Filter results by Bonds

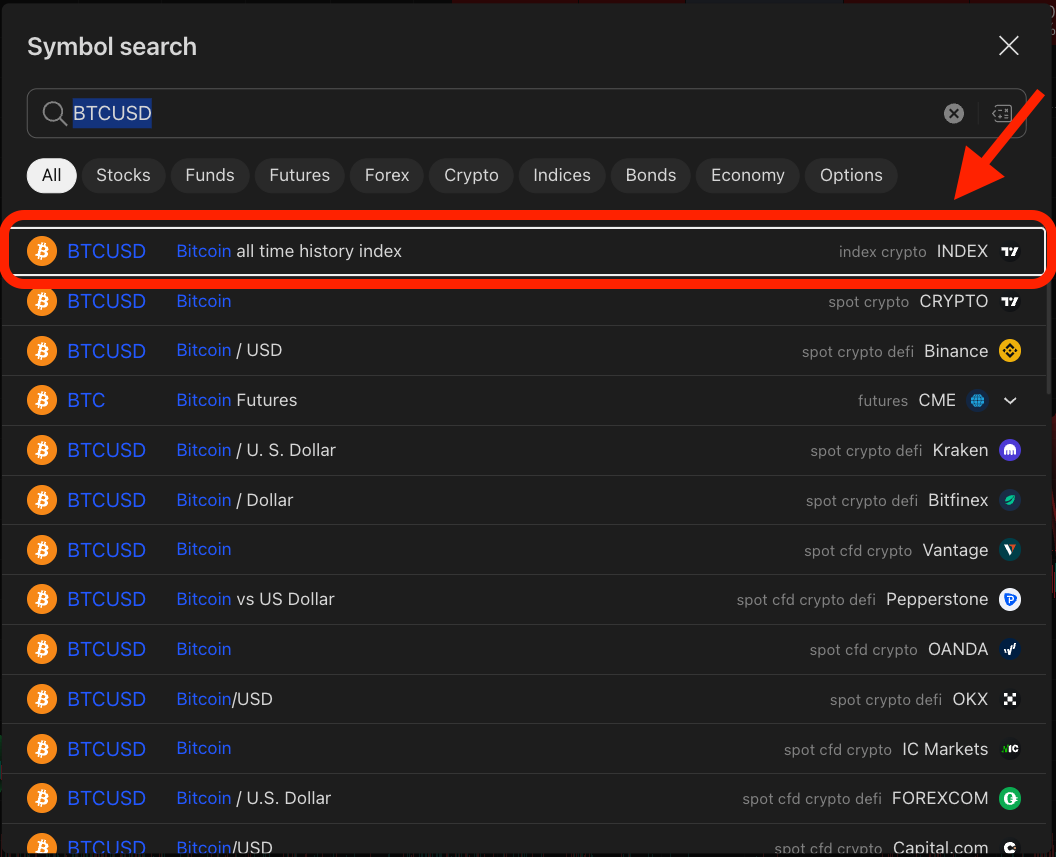(651, 175)
